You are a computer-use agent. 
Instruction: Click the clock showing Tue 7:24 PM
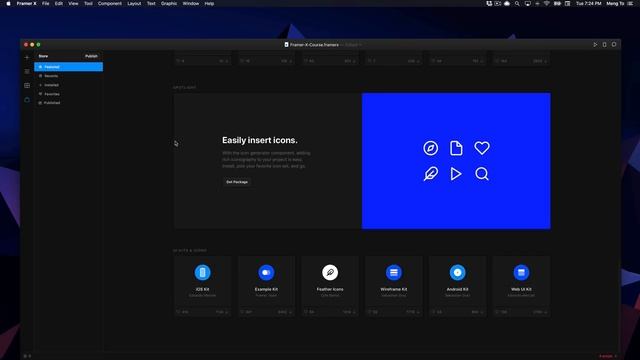coord(589,3)
